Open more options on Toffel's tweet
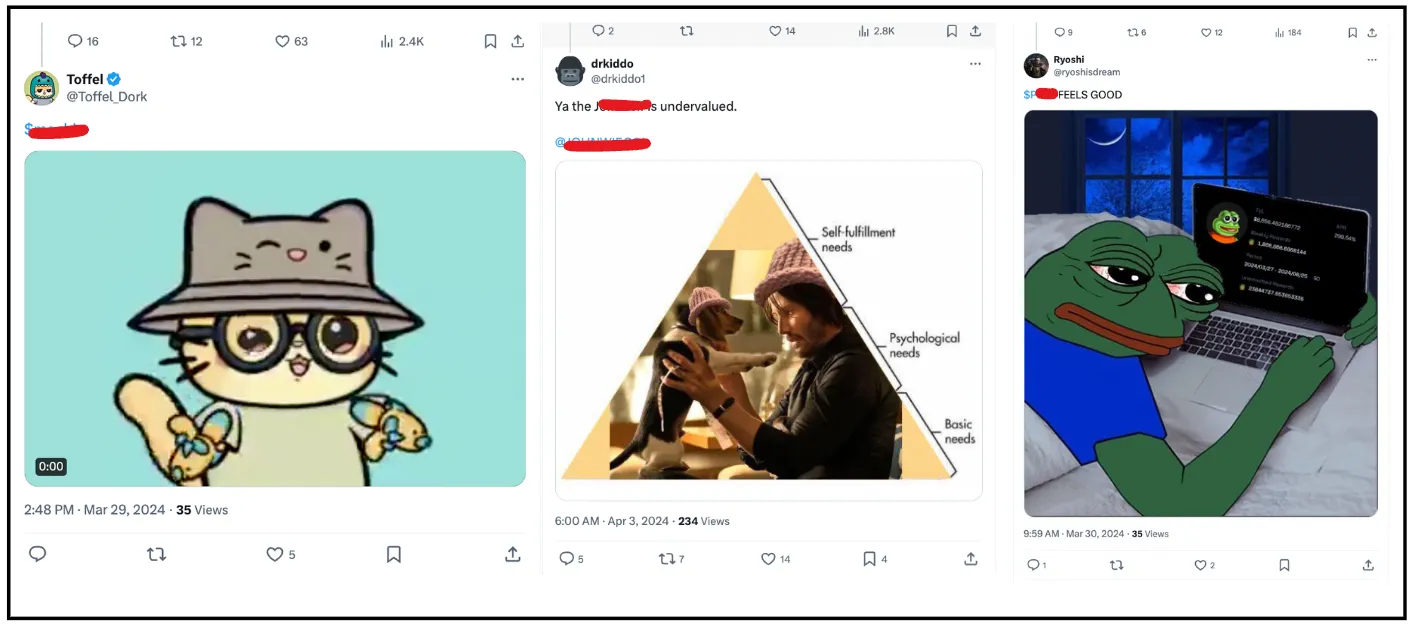The width and height of the screenshot is (1416, 628). click(x=517, y=79)
